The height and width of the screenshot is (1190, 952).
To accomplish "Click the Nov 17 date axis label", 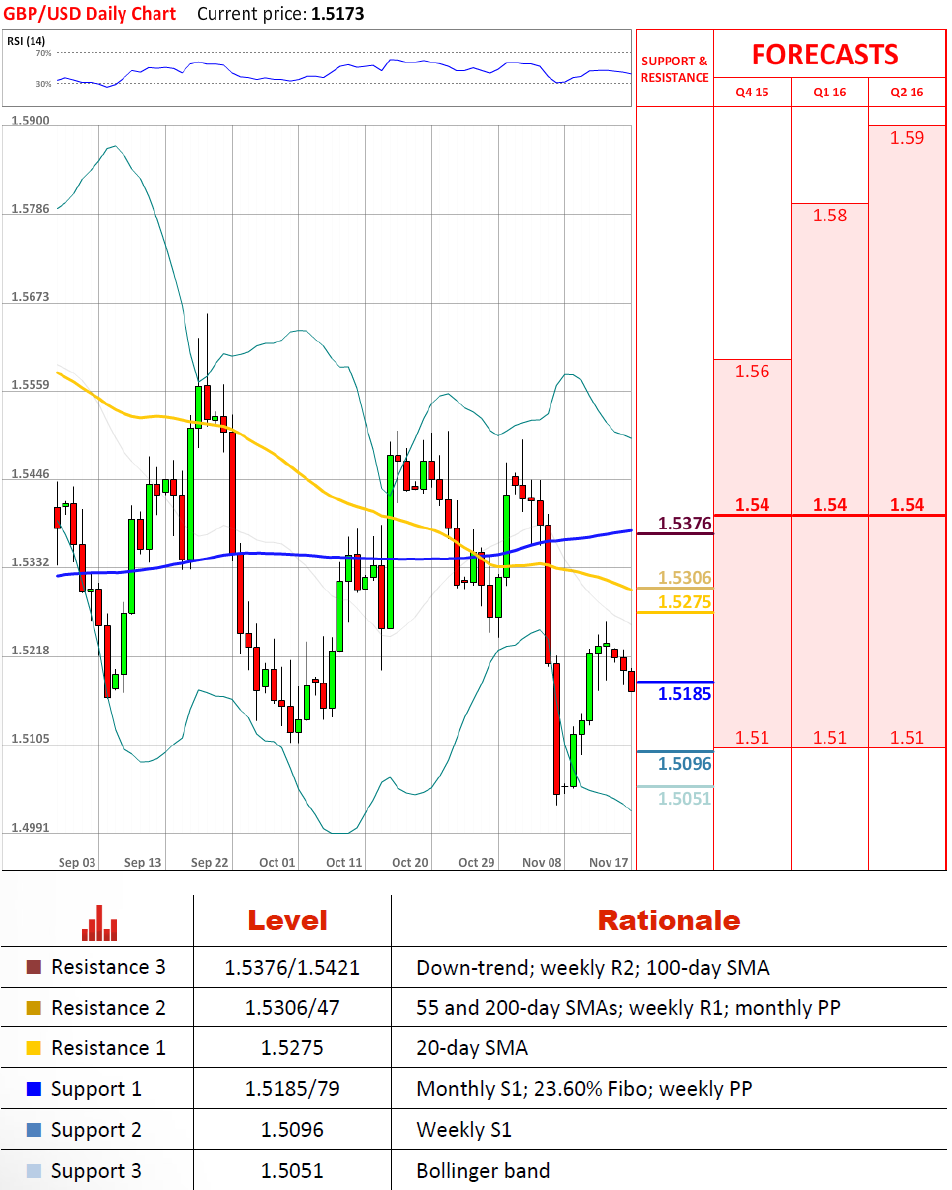I will click(609, 862).
